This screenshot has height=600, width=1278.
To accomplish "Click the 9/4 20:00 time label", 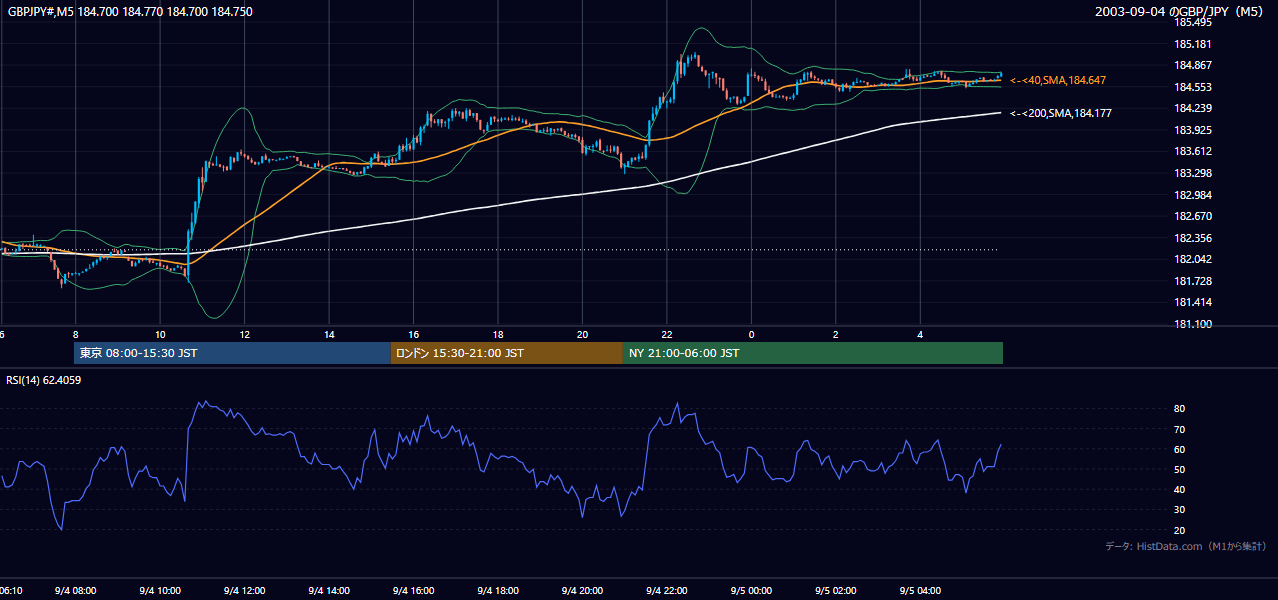I will point(583,591).
